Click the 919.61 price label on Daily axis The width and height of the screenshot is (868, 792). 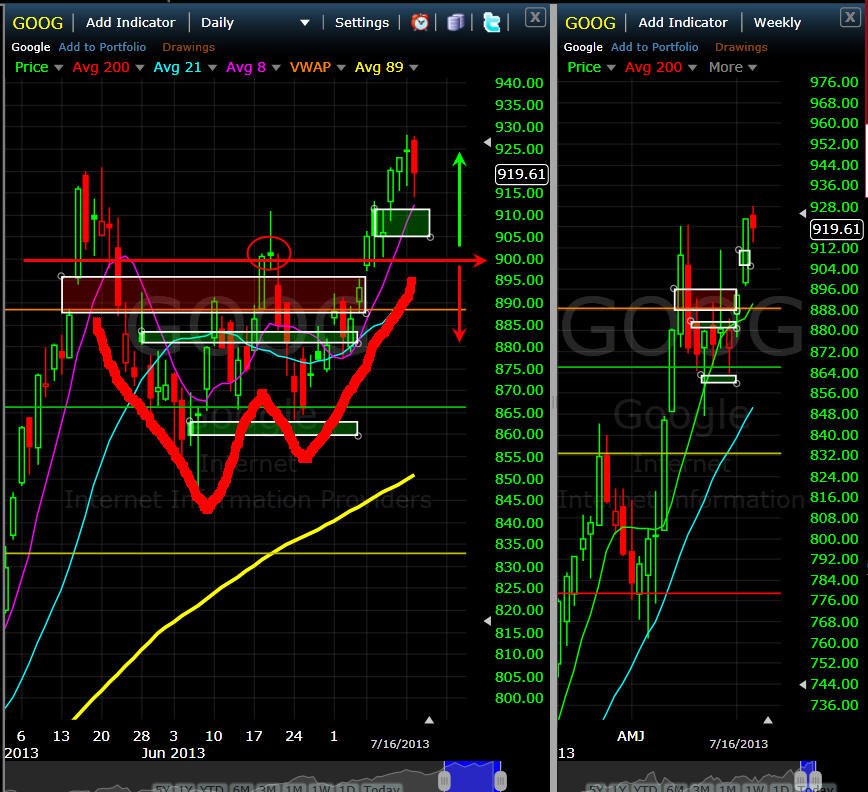(x=521, y=174)
